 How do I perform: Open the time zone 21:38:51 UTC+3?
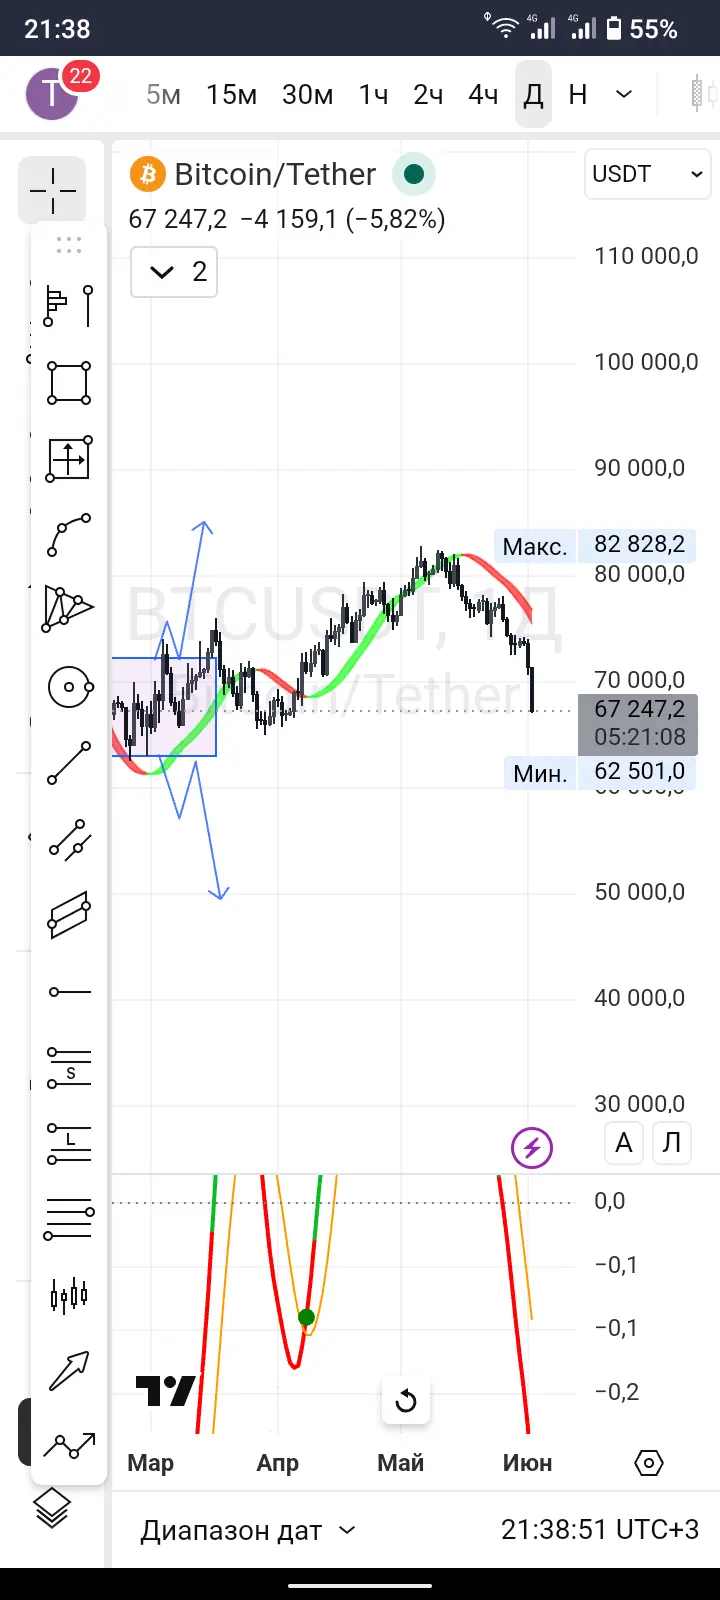(600, 1530)
